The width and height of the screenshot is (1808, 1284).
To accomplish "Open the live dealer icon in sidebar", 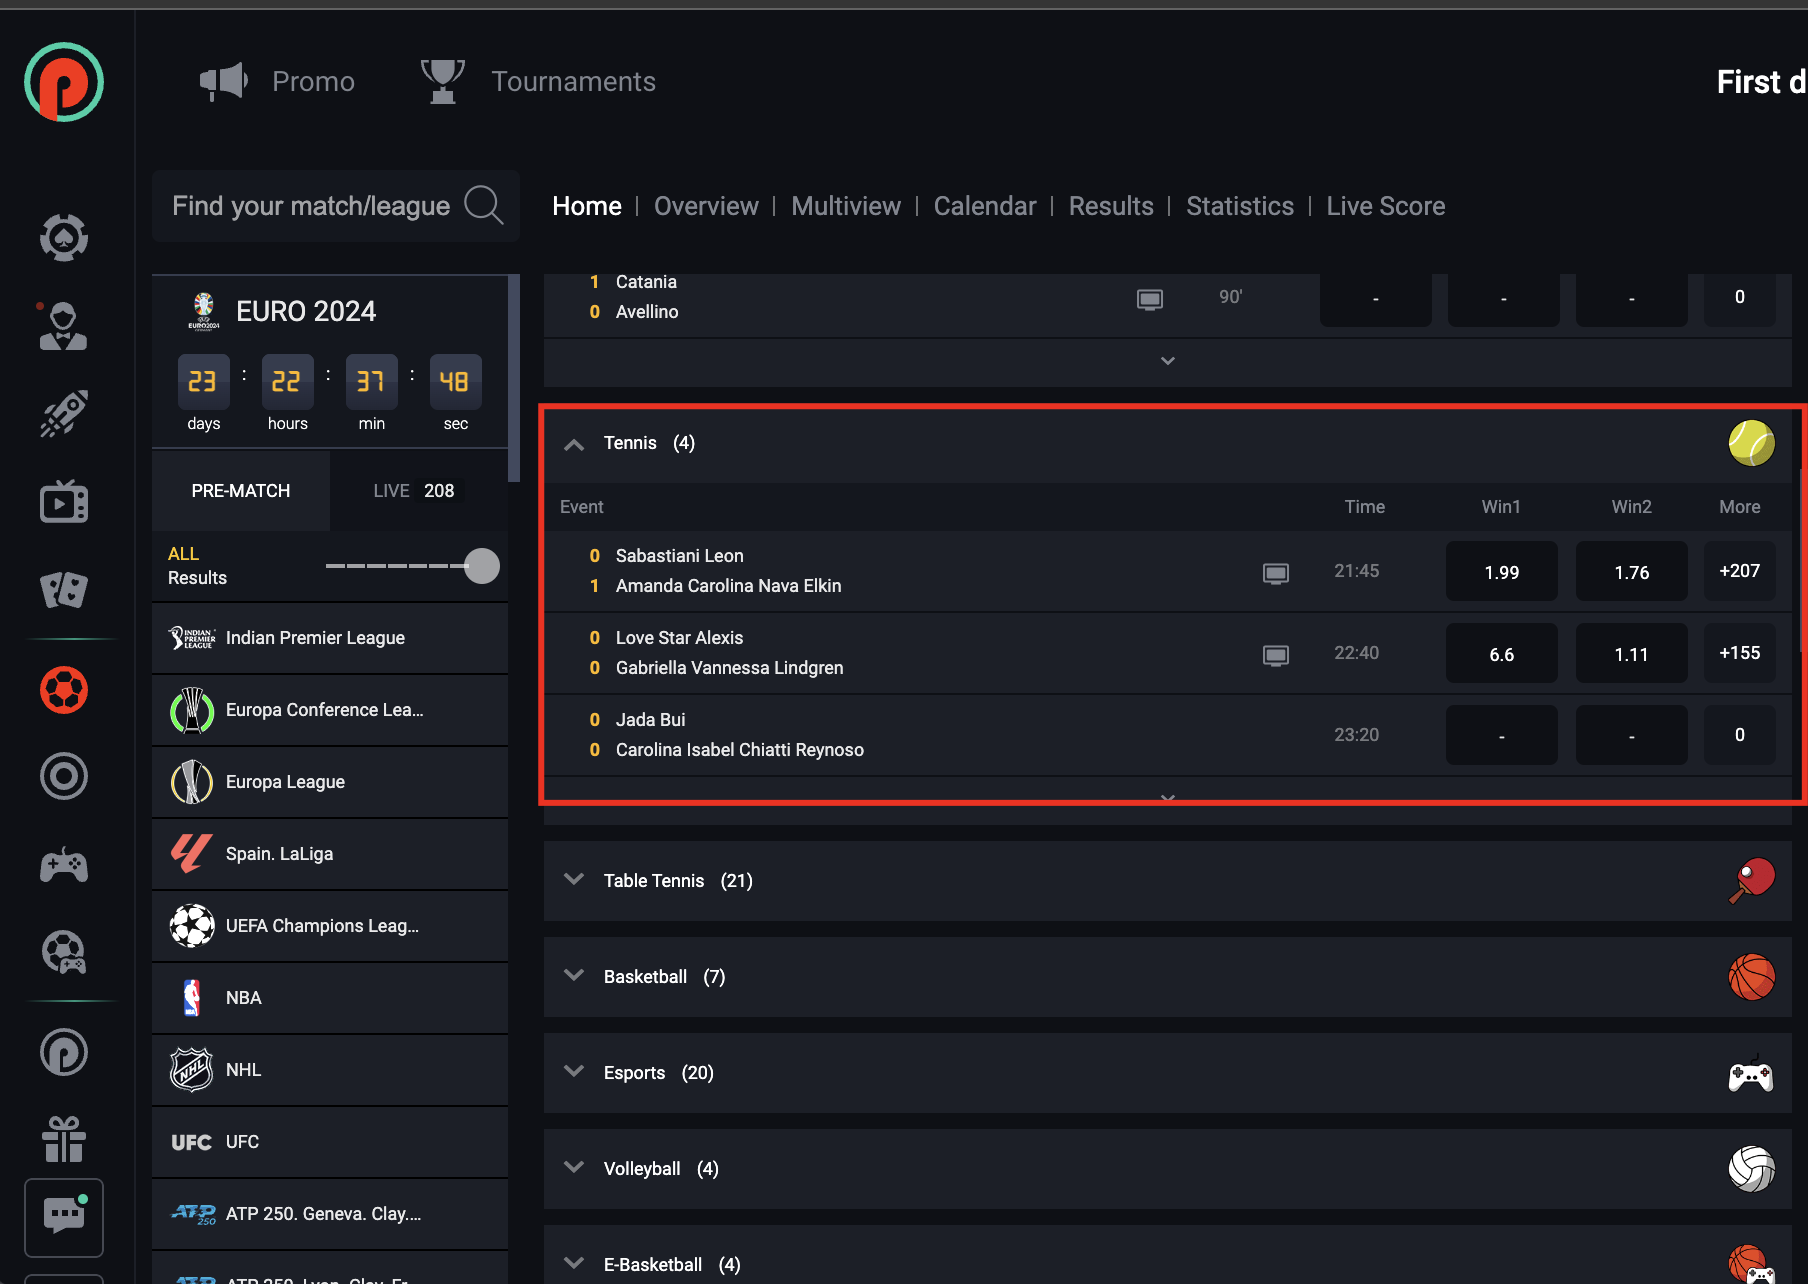I will [x=64, y=326].
